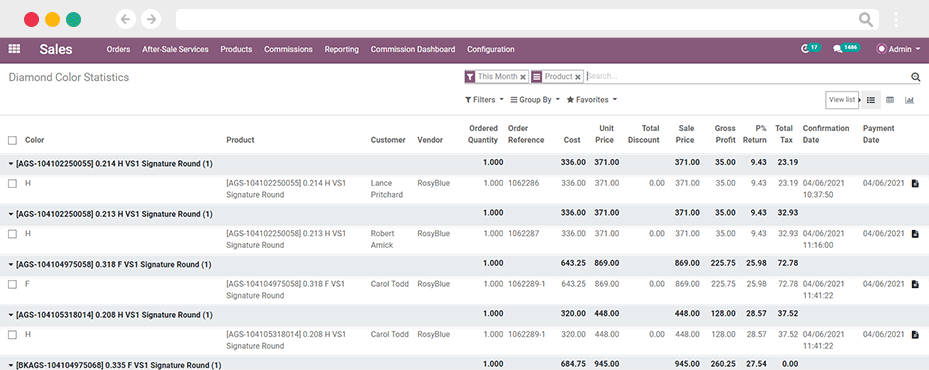
Task: Sort by the Confirmation Date column header
Action: click(x=826, y=135)
